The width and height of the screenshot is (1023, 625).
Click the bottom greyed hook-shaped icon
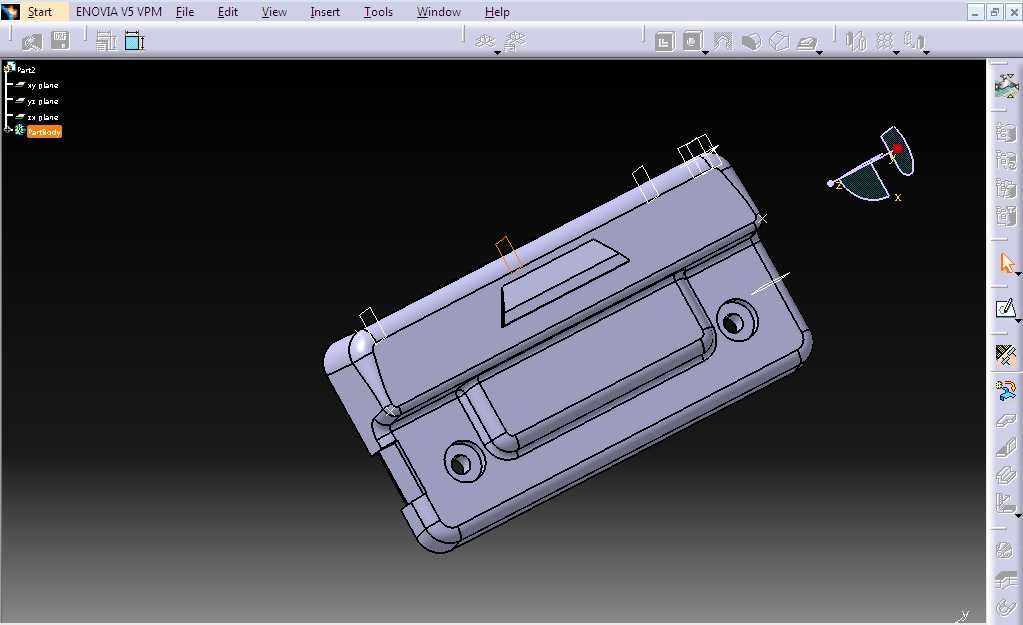tap(1005, 606)
